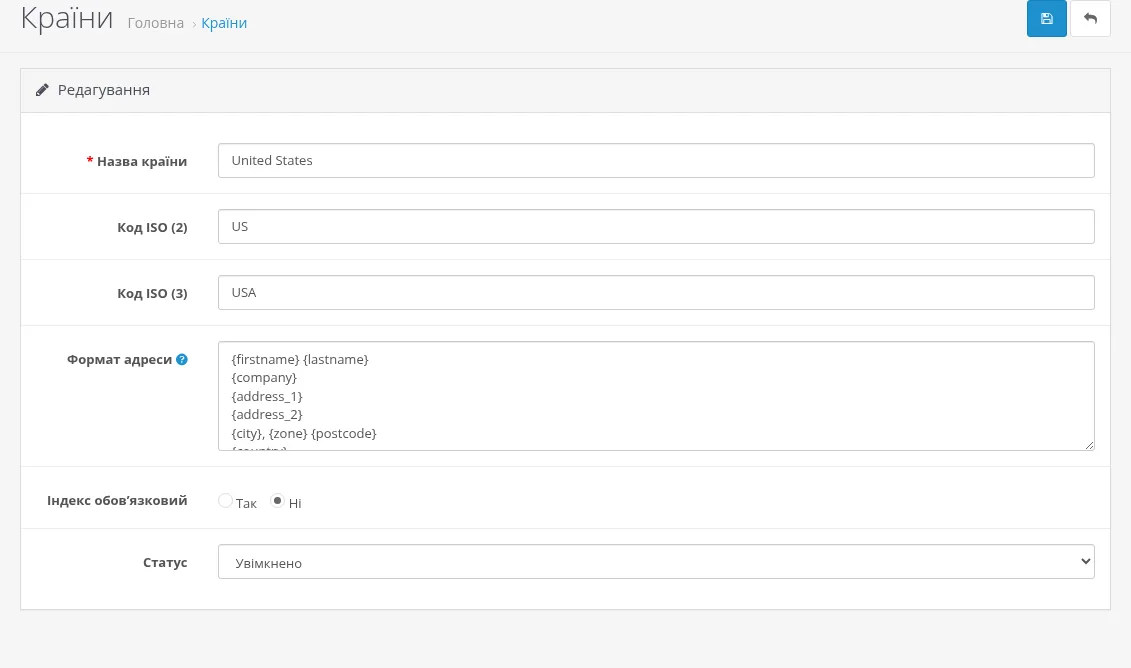Focus the Назва країни input field

pyautogui.click(x=656, y=160)
